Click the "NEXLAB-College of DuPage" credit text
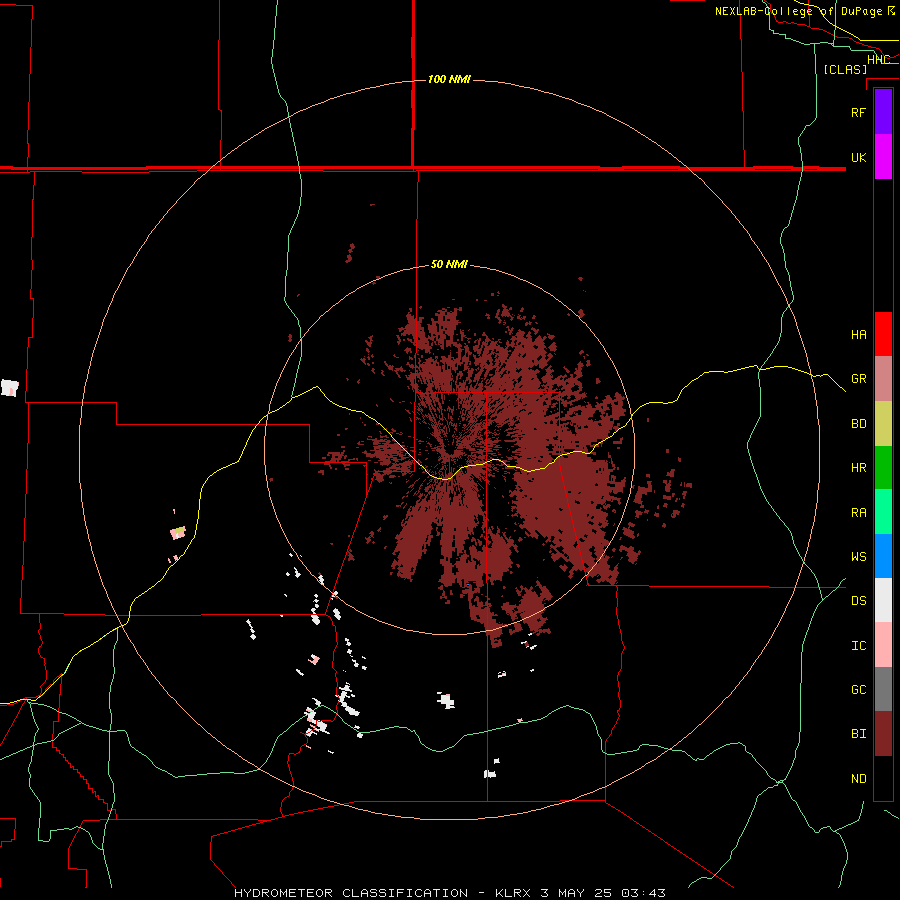 798,11
